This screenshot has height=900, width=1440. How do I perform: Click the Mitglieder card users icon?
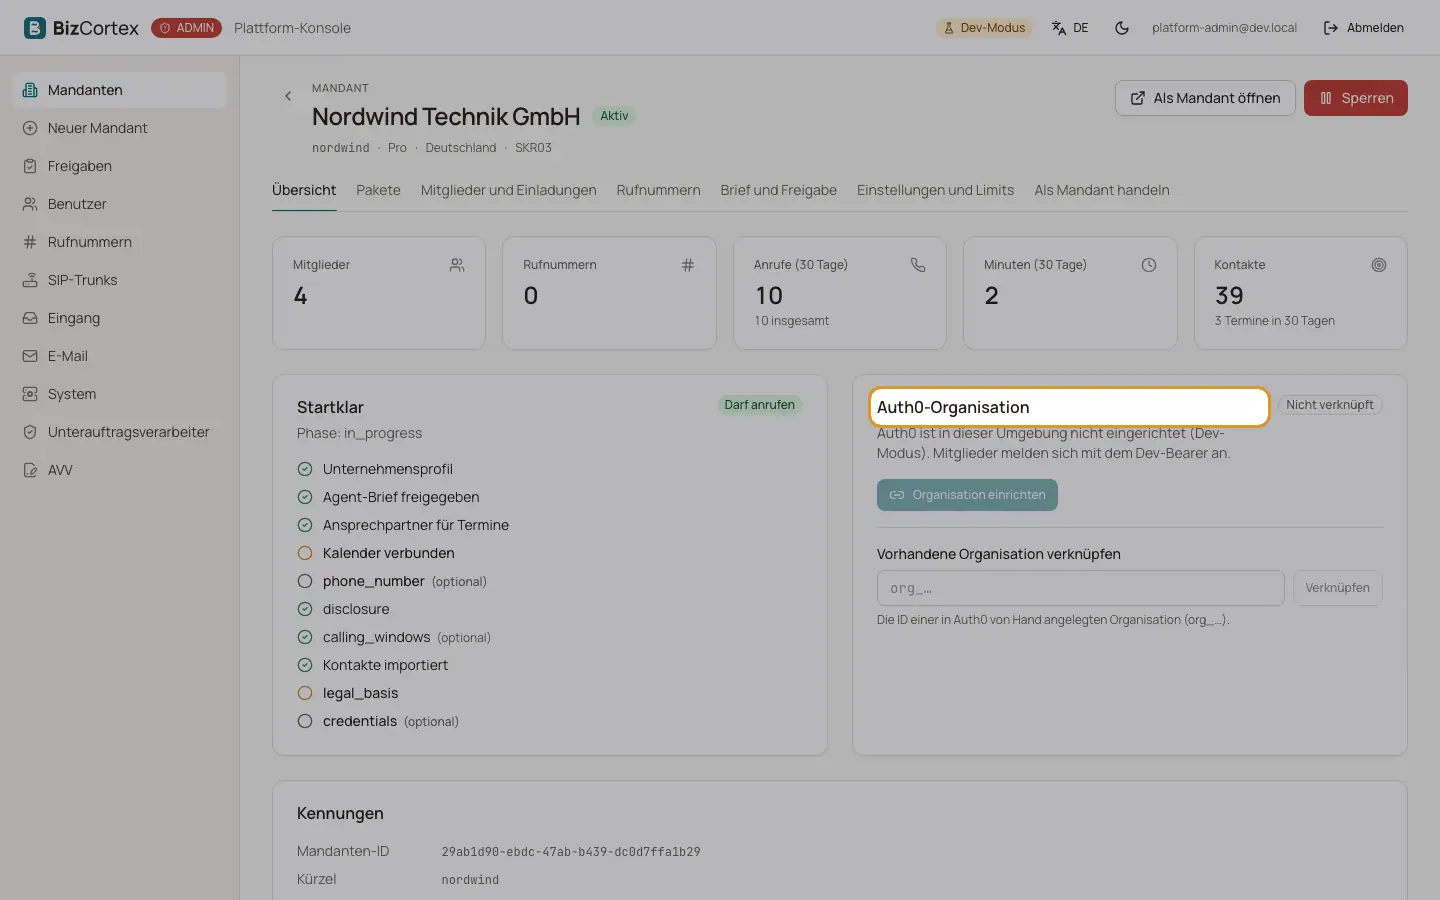(457, 265)
